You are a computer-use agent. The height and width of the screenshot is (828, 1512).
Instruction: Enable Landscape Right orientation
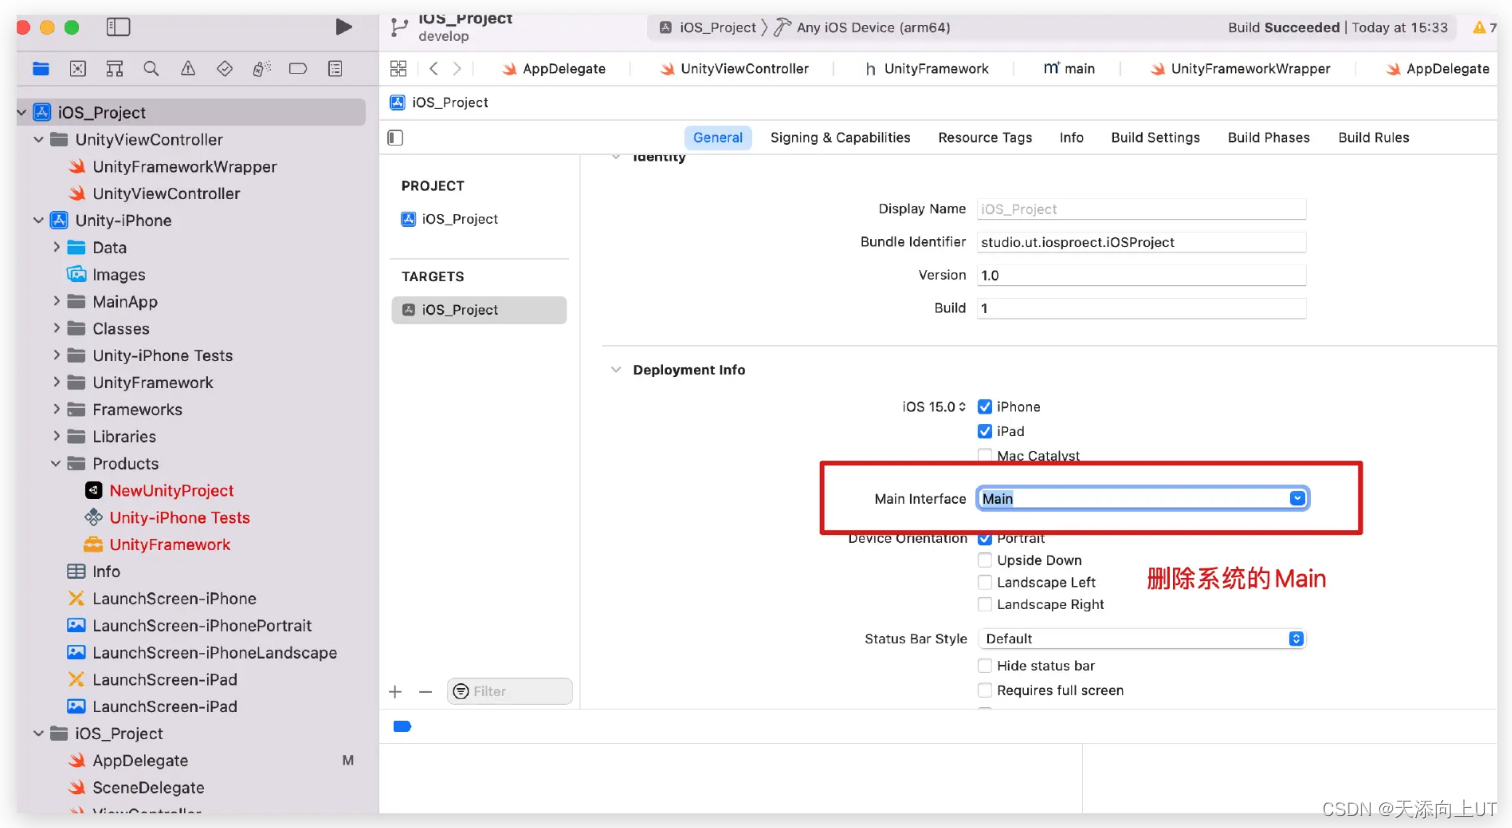(x=985, y=604)
